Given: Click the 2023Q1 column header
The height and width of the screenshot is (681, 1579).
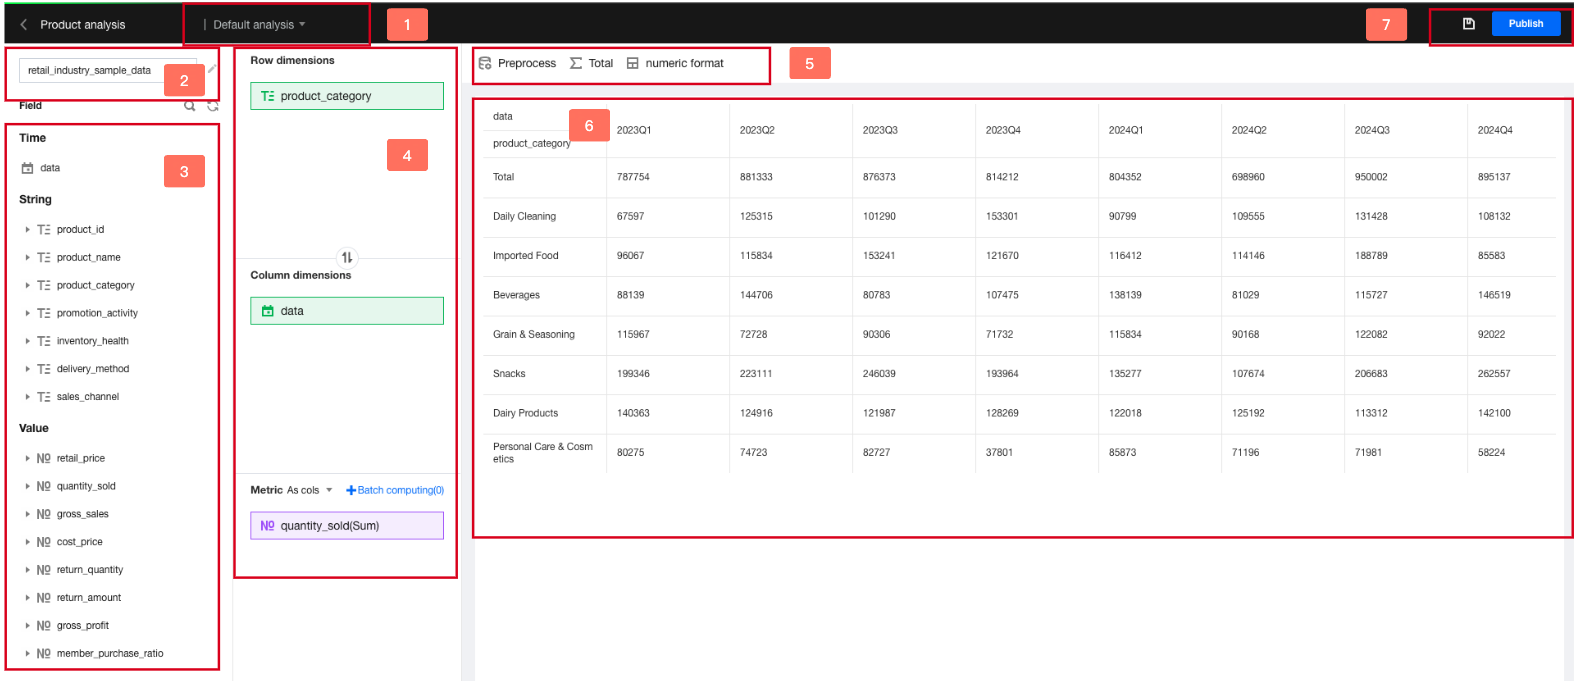Looking at the screenshot, I should pos(634,130).
